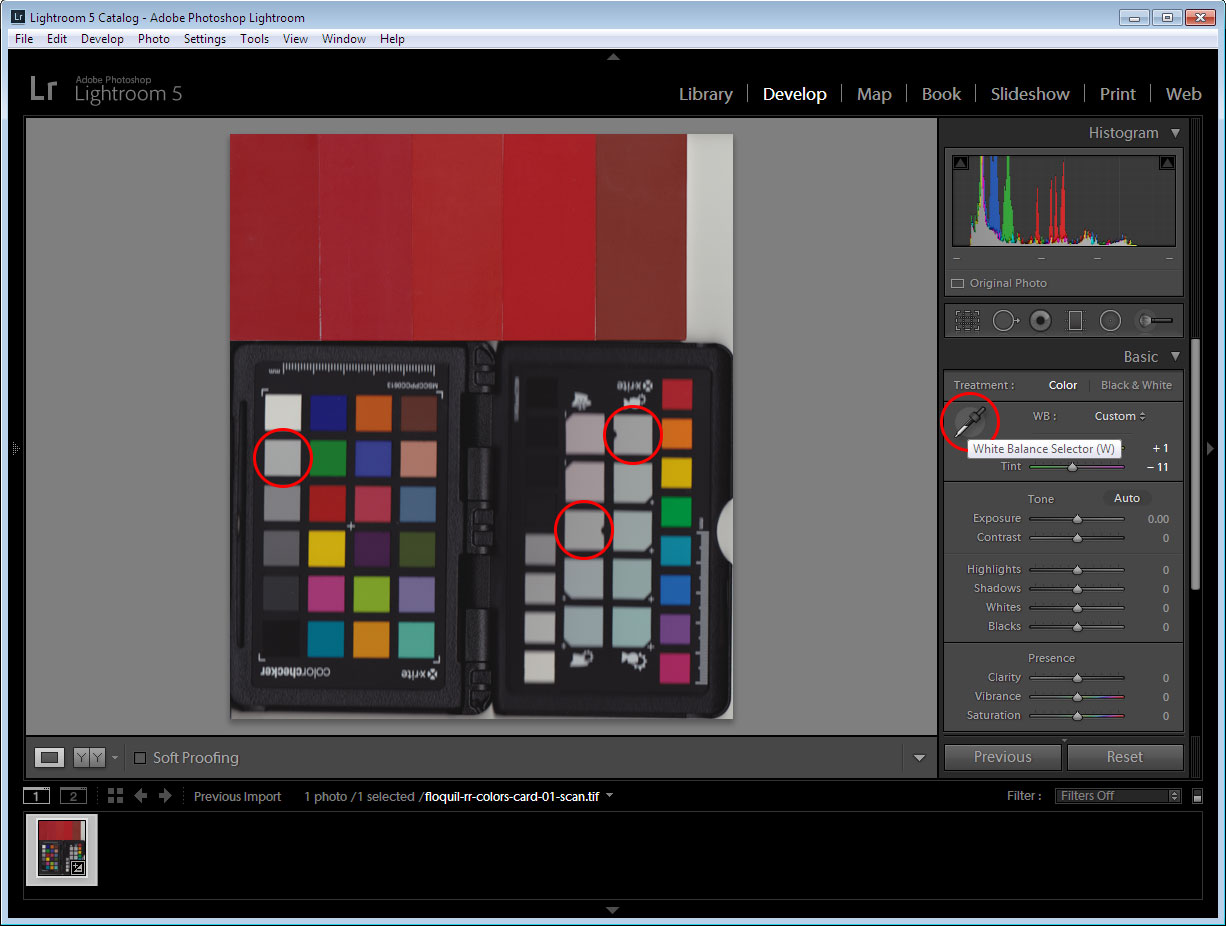Click the Clarity slider handle
This screenshot has height=926, width=1226.
point(1077,678)
